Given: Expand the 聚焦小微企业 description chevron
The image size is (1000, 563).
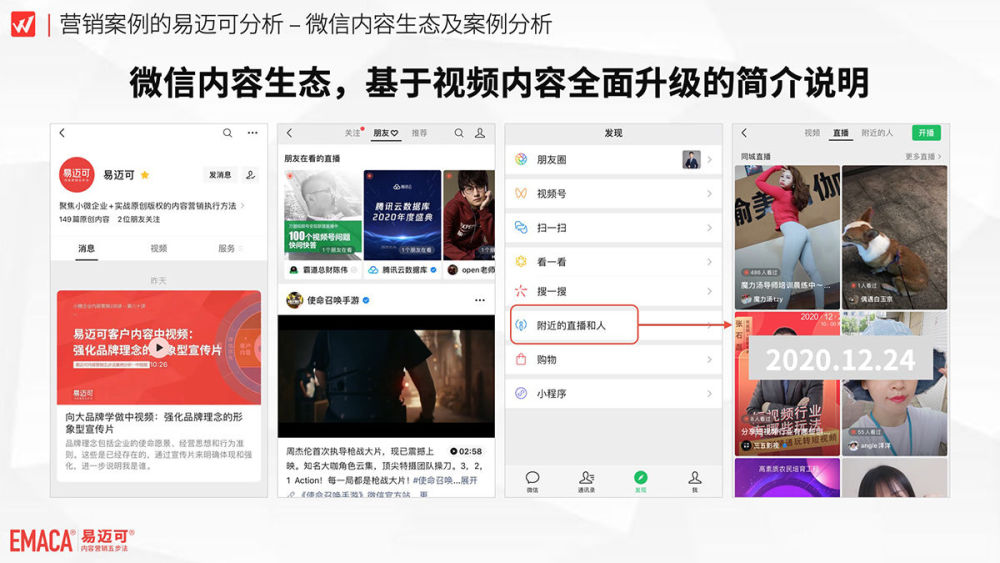Looking at the screenshot, I should (242, 206).
